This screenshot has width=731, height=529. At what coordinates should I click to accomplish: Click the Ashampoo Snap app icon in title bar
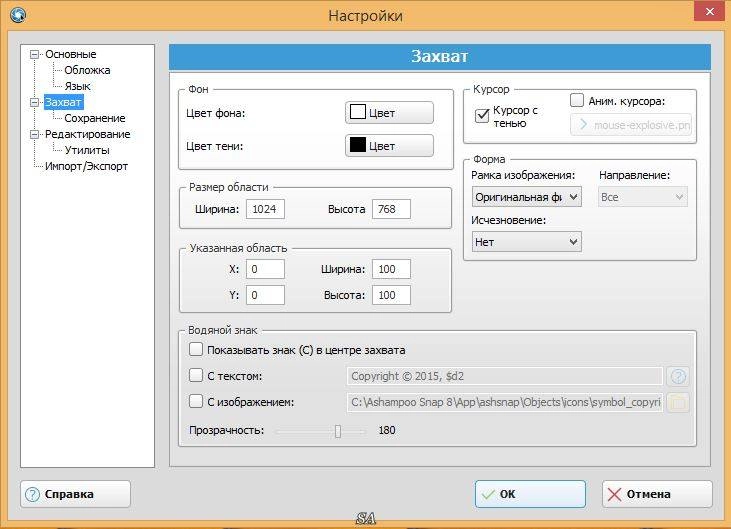click(x=18, y=15)
